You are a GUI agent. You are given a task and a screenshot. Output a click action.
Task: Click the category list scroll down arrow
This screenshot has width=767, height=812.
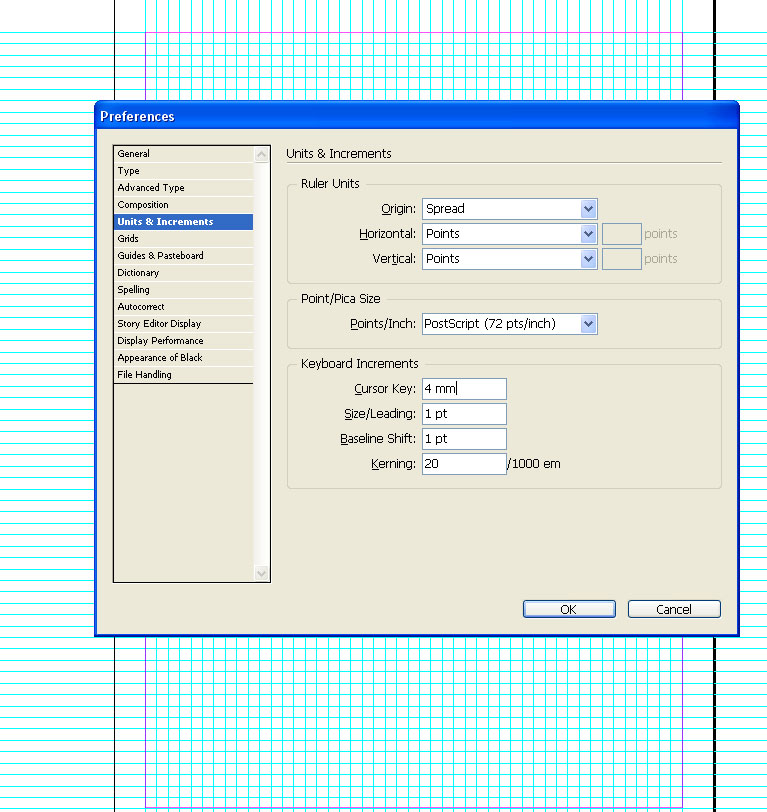click(262, 573)
